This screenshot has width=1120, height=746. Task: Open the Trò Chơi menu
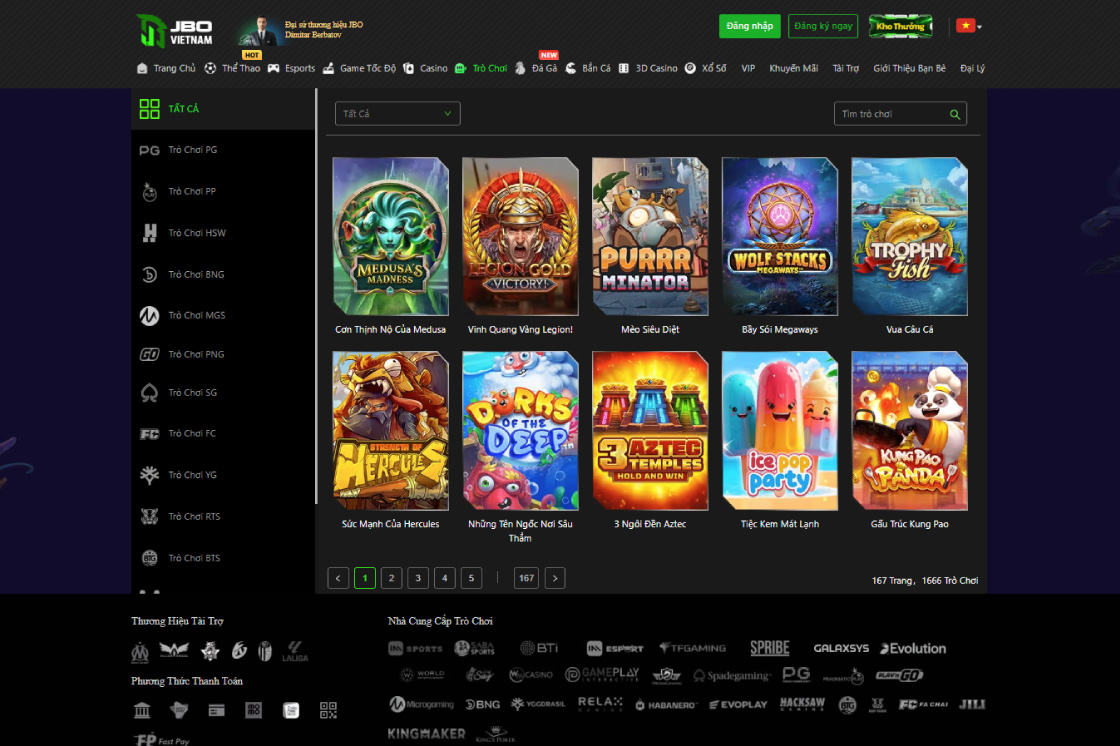481,68
